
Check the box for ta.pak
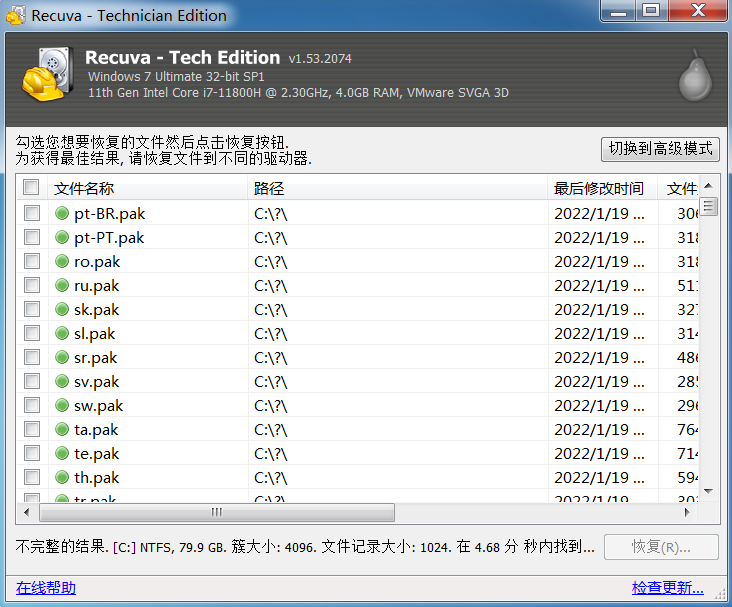pyautogui.click(x=32, y=429)
